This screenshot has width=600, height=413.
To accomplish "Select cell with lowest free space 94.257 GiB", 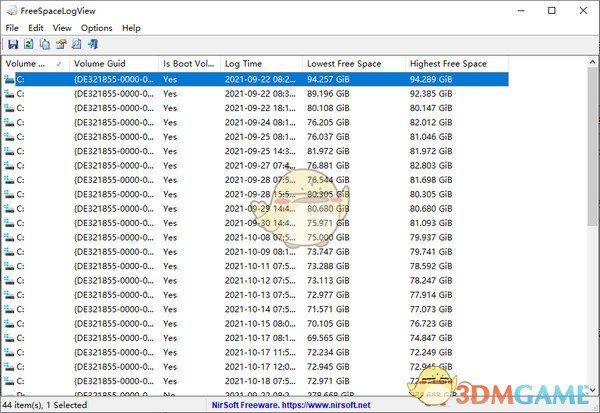I will 328,79.
